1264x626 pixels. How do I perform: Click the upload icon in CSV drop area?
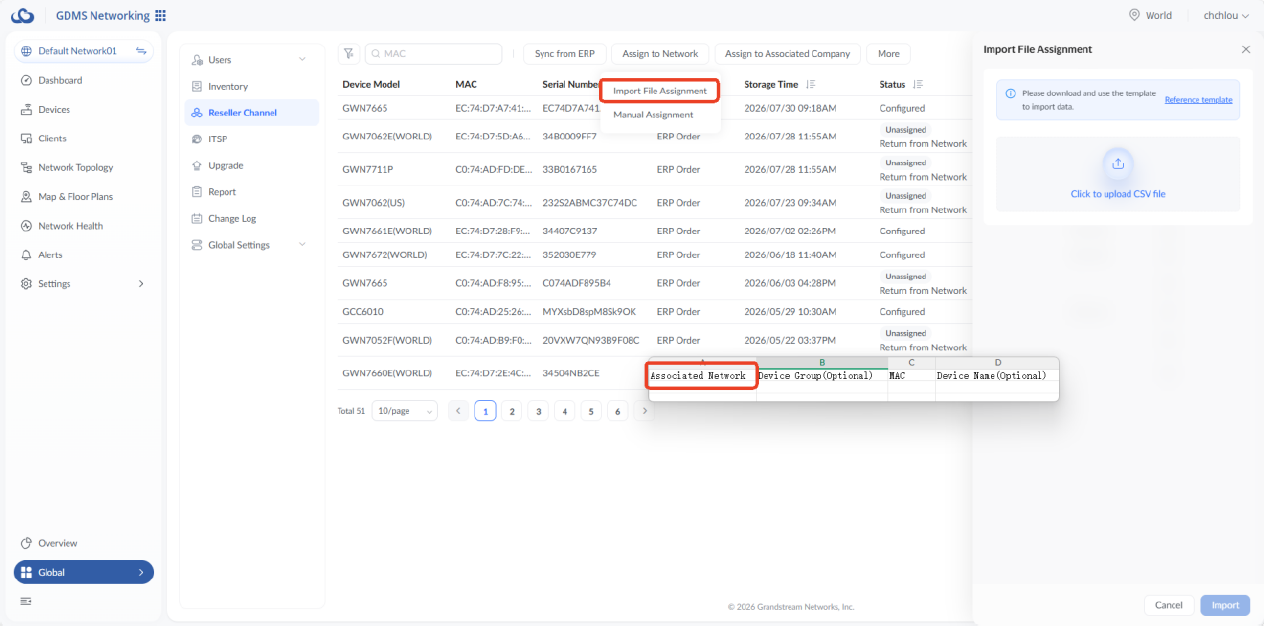point(1117,164)
